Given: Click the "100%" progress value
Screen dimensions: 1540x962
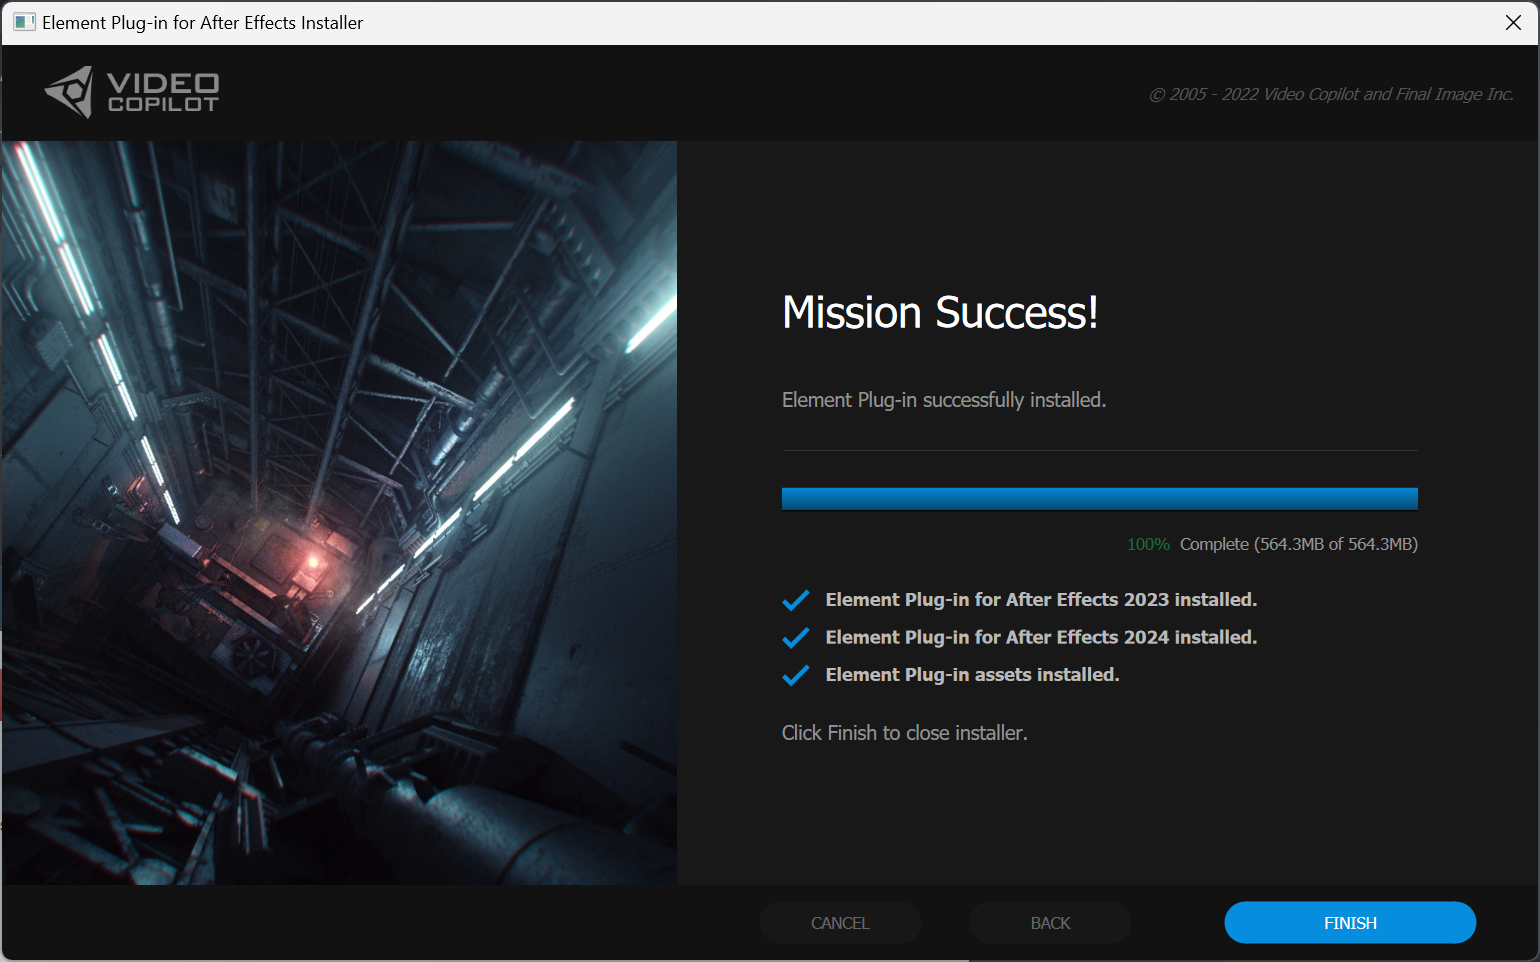Looking at the screenshot, I should tap(1148, 544).
